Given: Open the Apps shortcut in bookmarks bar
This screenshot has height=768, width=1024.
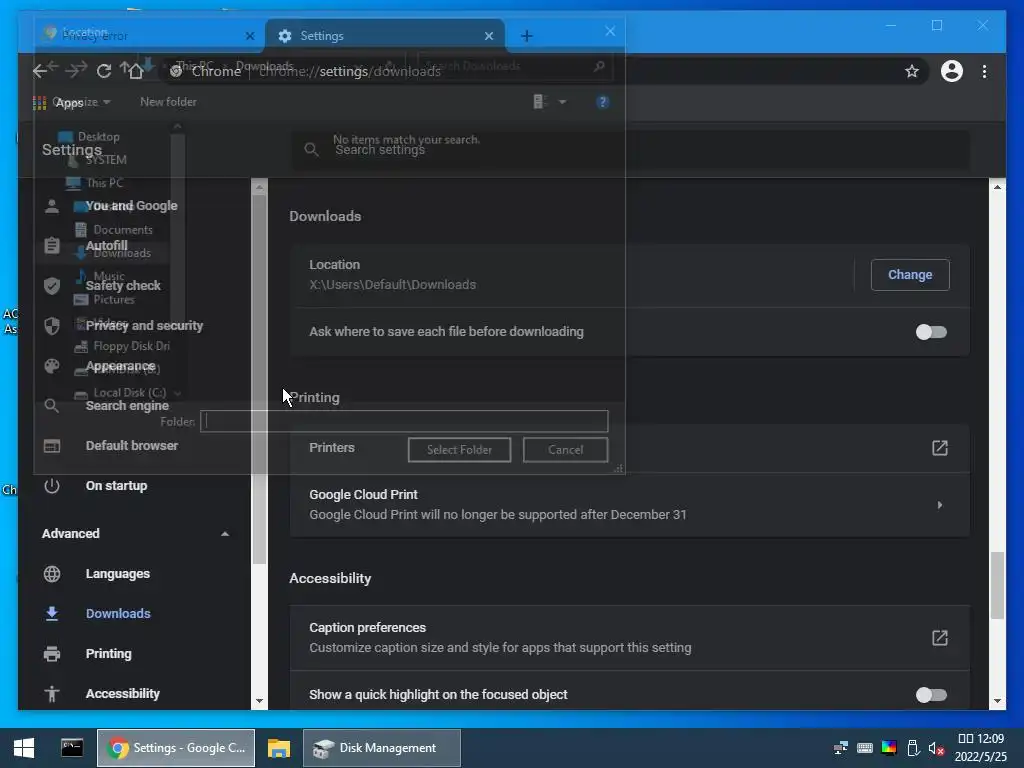Looking at the screenshot, I should point(58,103).
